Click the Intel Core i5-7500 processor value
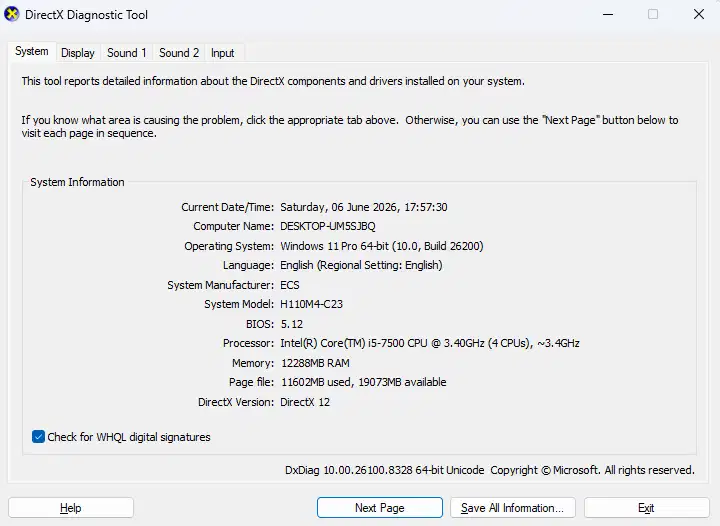Viewport: 720px width, 526px height. (430, 343)
